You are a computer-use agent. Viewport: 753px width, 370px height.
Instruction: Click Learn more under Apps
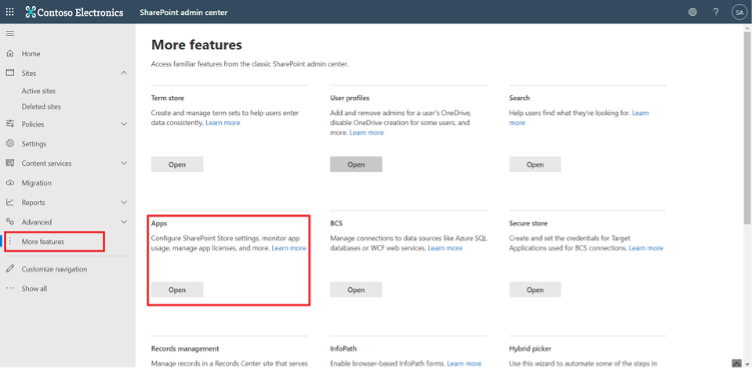[x=289, y=248]
